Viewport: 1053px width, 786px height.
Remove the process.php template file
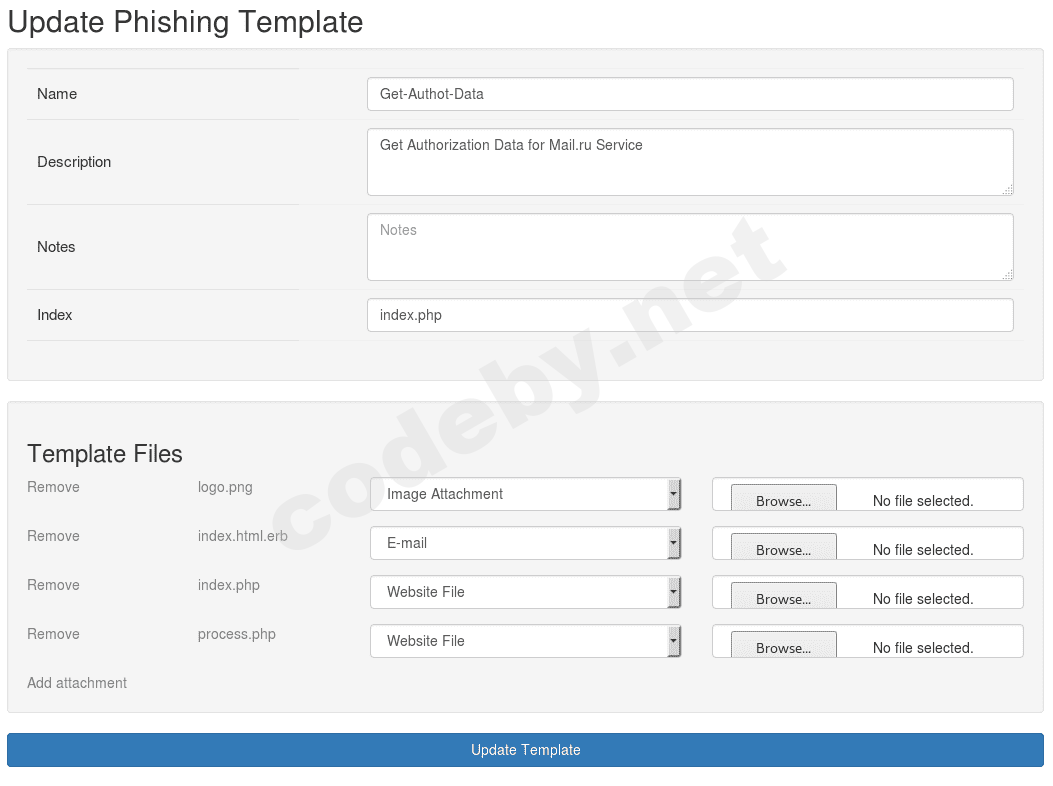coord(53,634)
